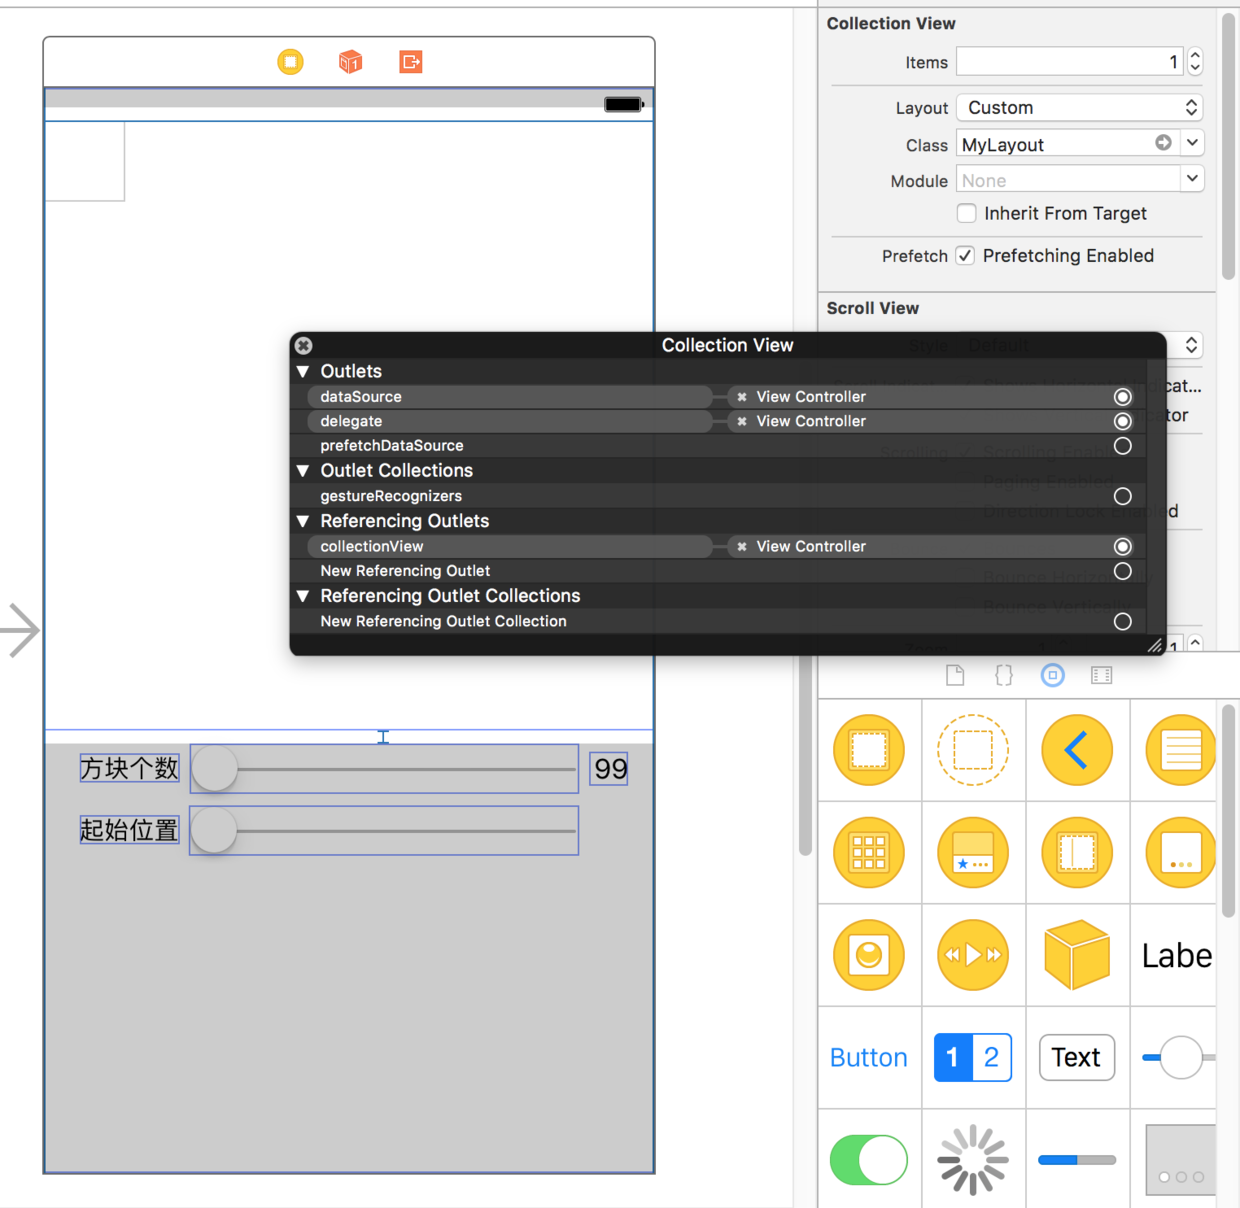Click the Items number field
Viewport: 1240px width, 1208px height.
pos(1070,62)
